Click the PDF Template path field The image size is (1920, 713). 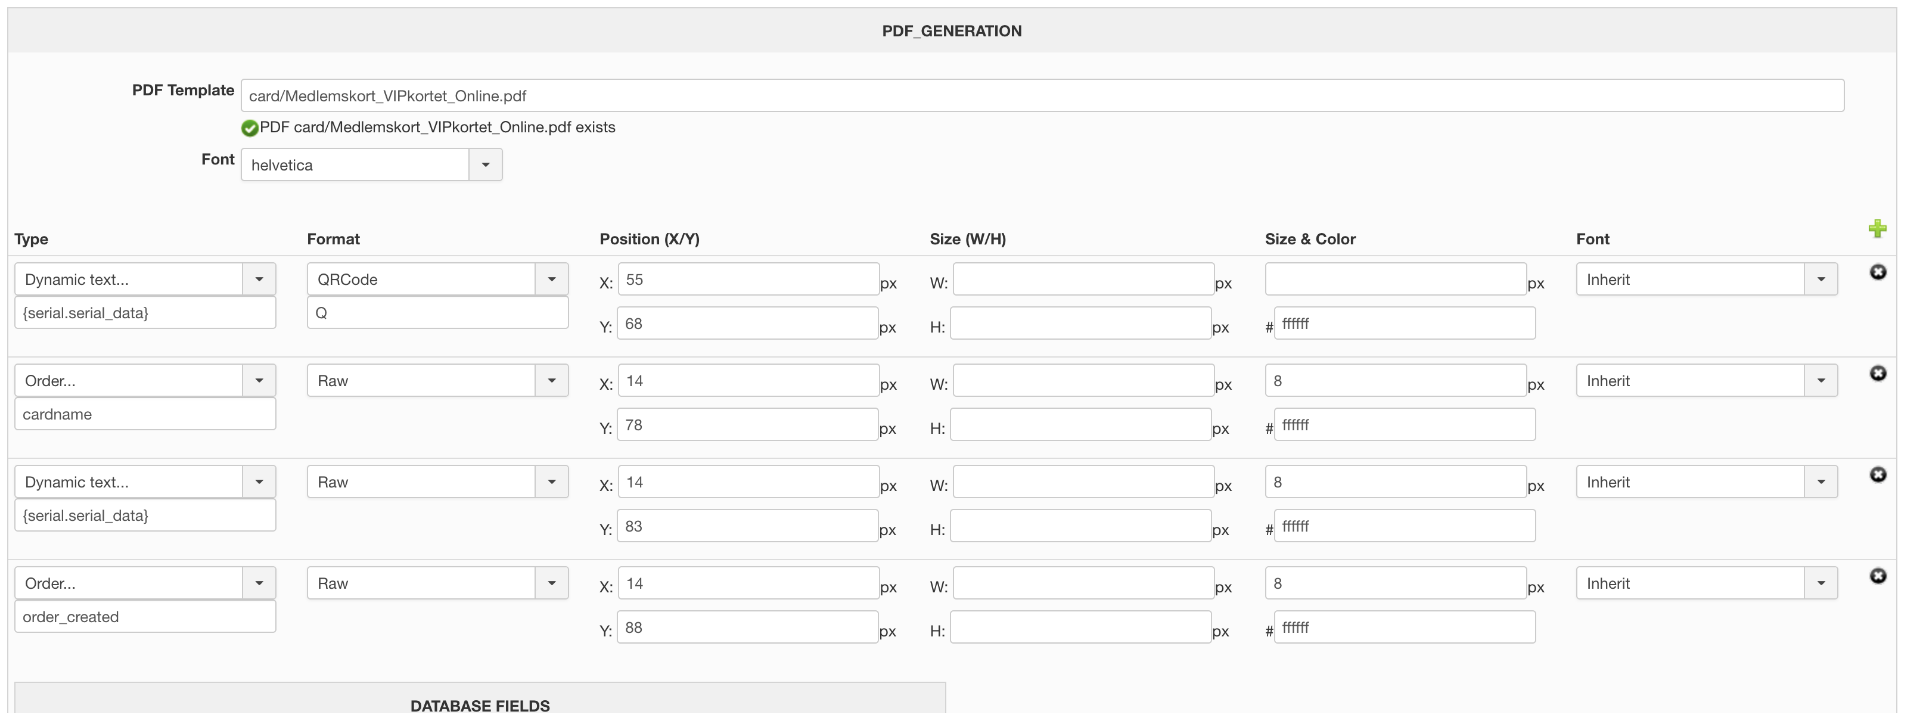(1042, 96)
